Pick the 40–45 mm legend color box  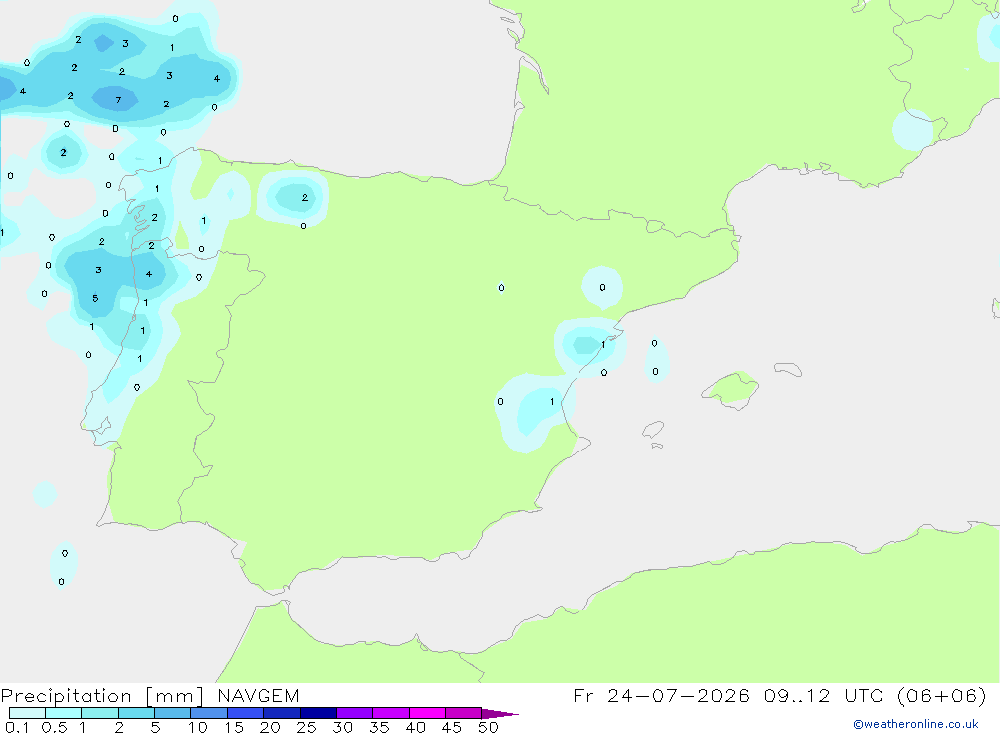pyautogui.click(x=427, y=713)
